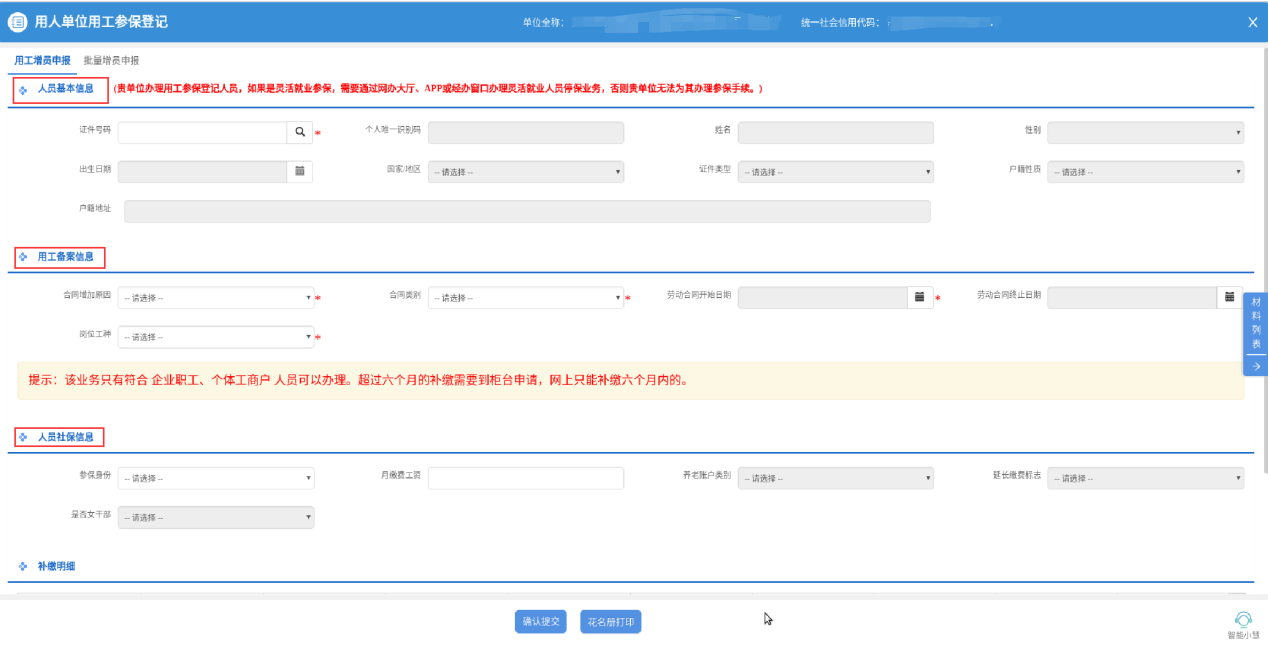This screenshot has height=645, width=1268.
Task: Click the 补缴明细 section heading
Action: click(x=56, y=567)
